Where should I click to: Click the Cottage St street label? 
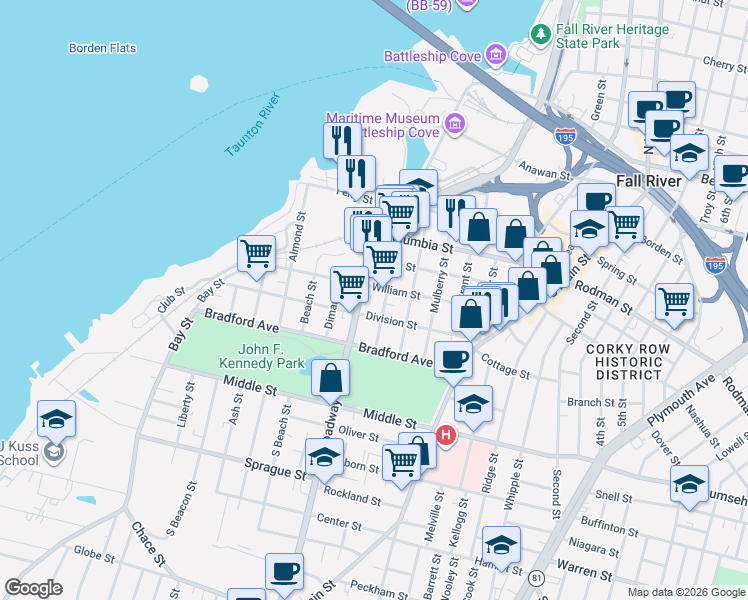tap(505, 366)
